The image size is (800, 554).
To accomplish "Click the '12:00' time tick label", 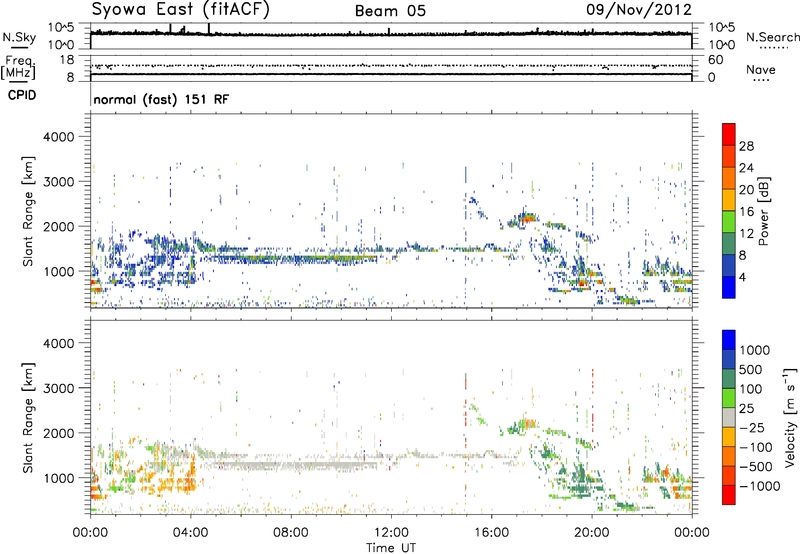I will click(x=391, y=533).
